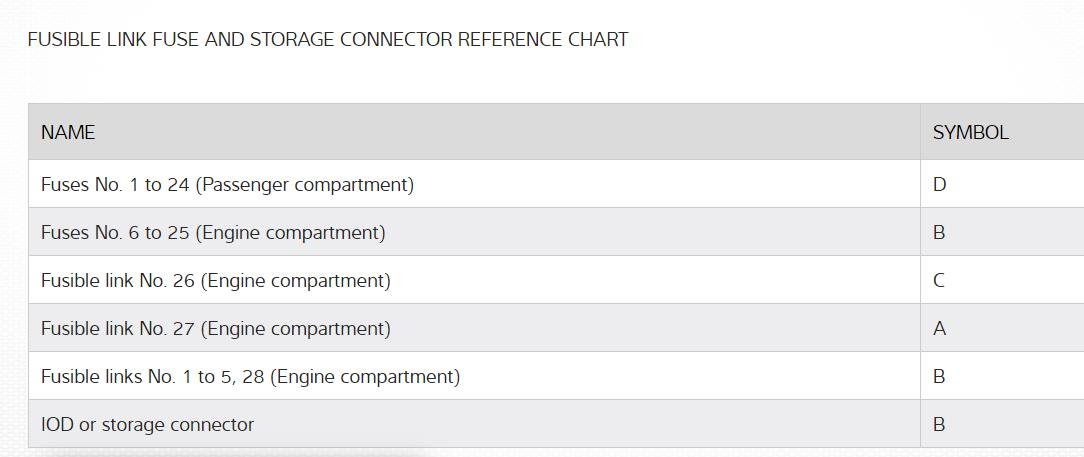
Task: Click symbol C in the table
Action: pyautogui.click(x=939, y=281)
